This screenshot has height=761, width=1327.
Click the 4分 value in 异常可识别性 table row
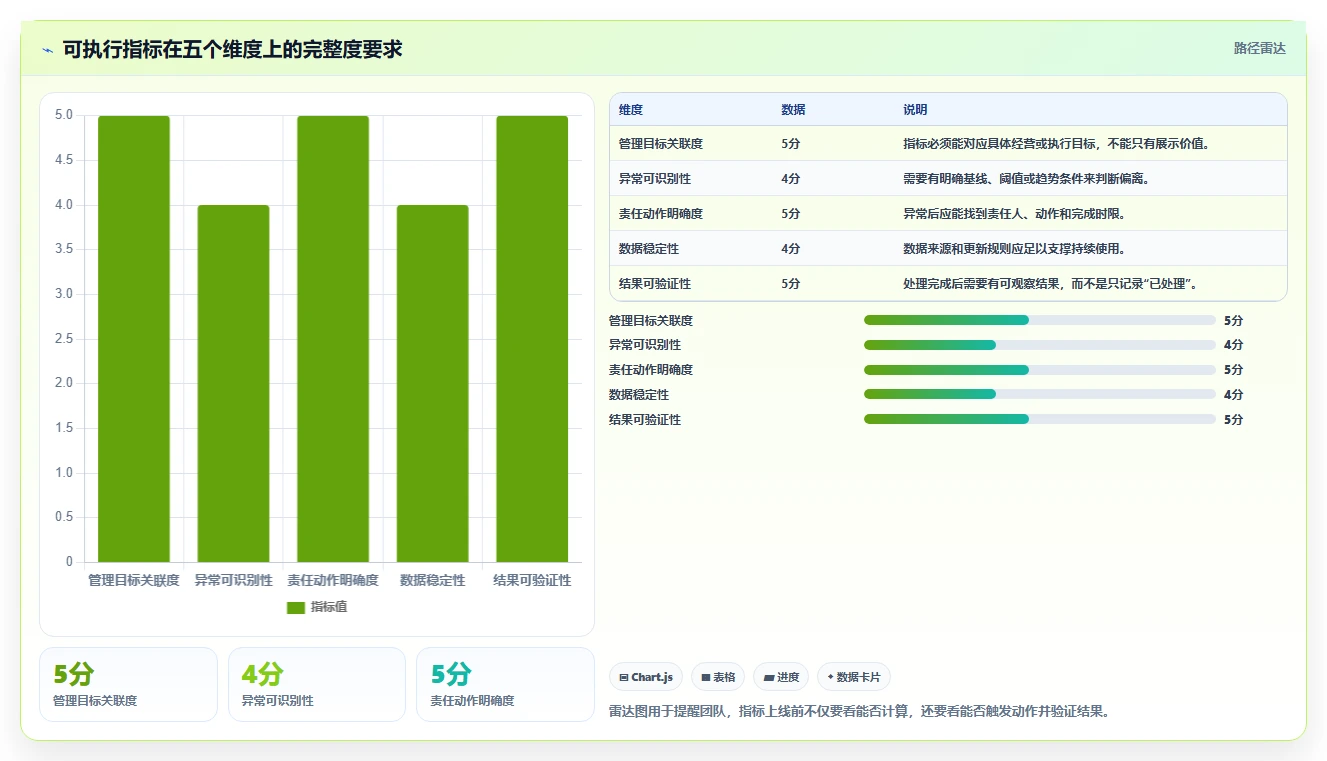click(x=790, y=179)
